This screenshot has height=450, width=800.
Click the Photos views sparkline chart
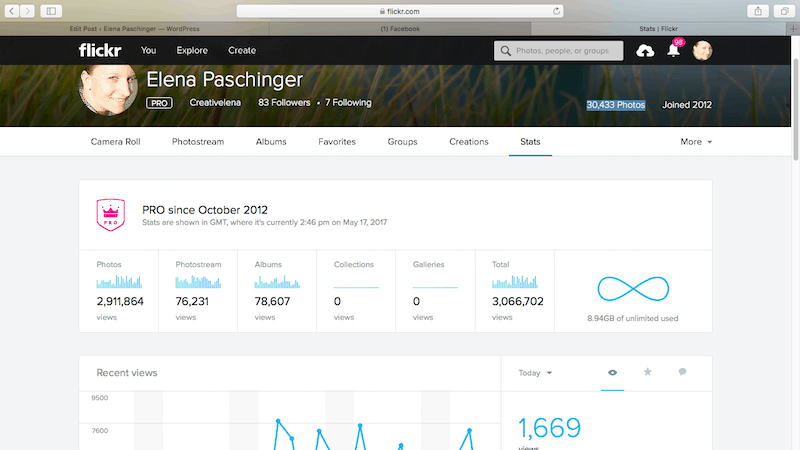tap(119, 282)
